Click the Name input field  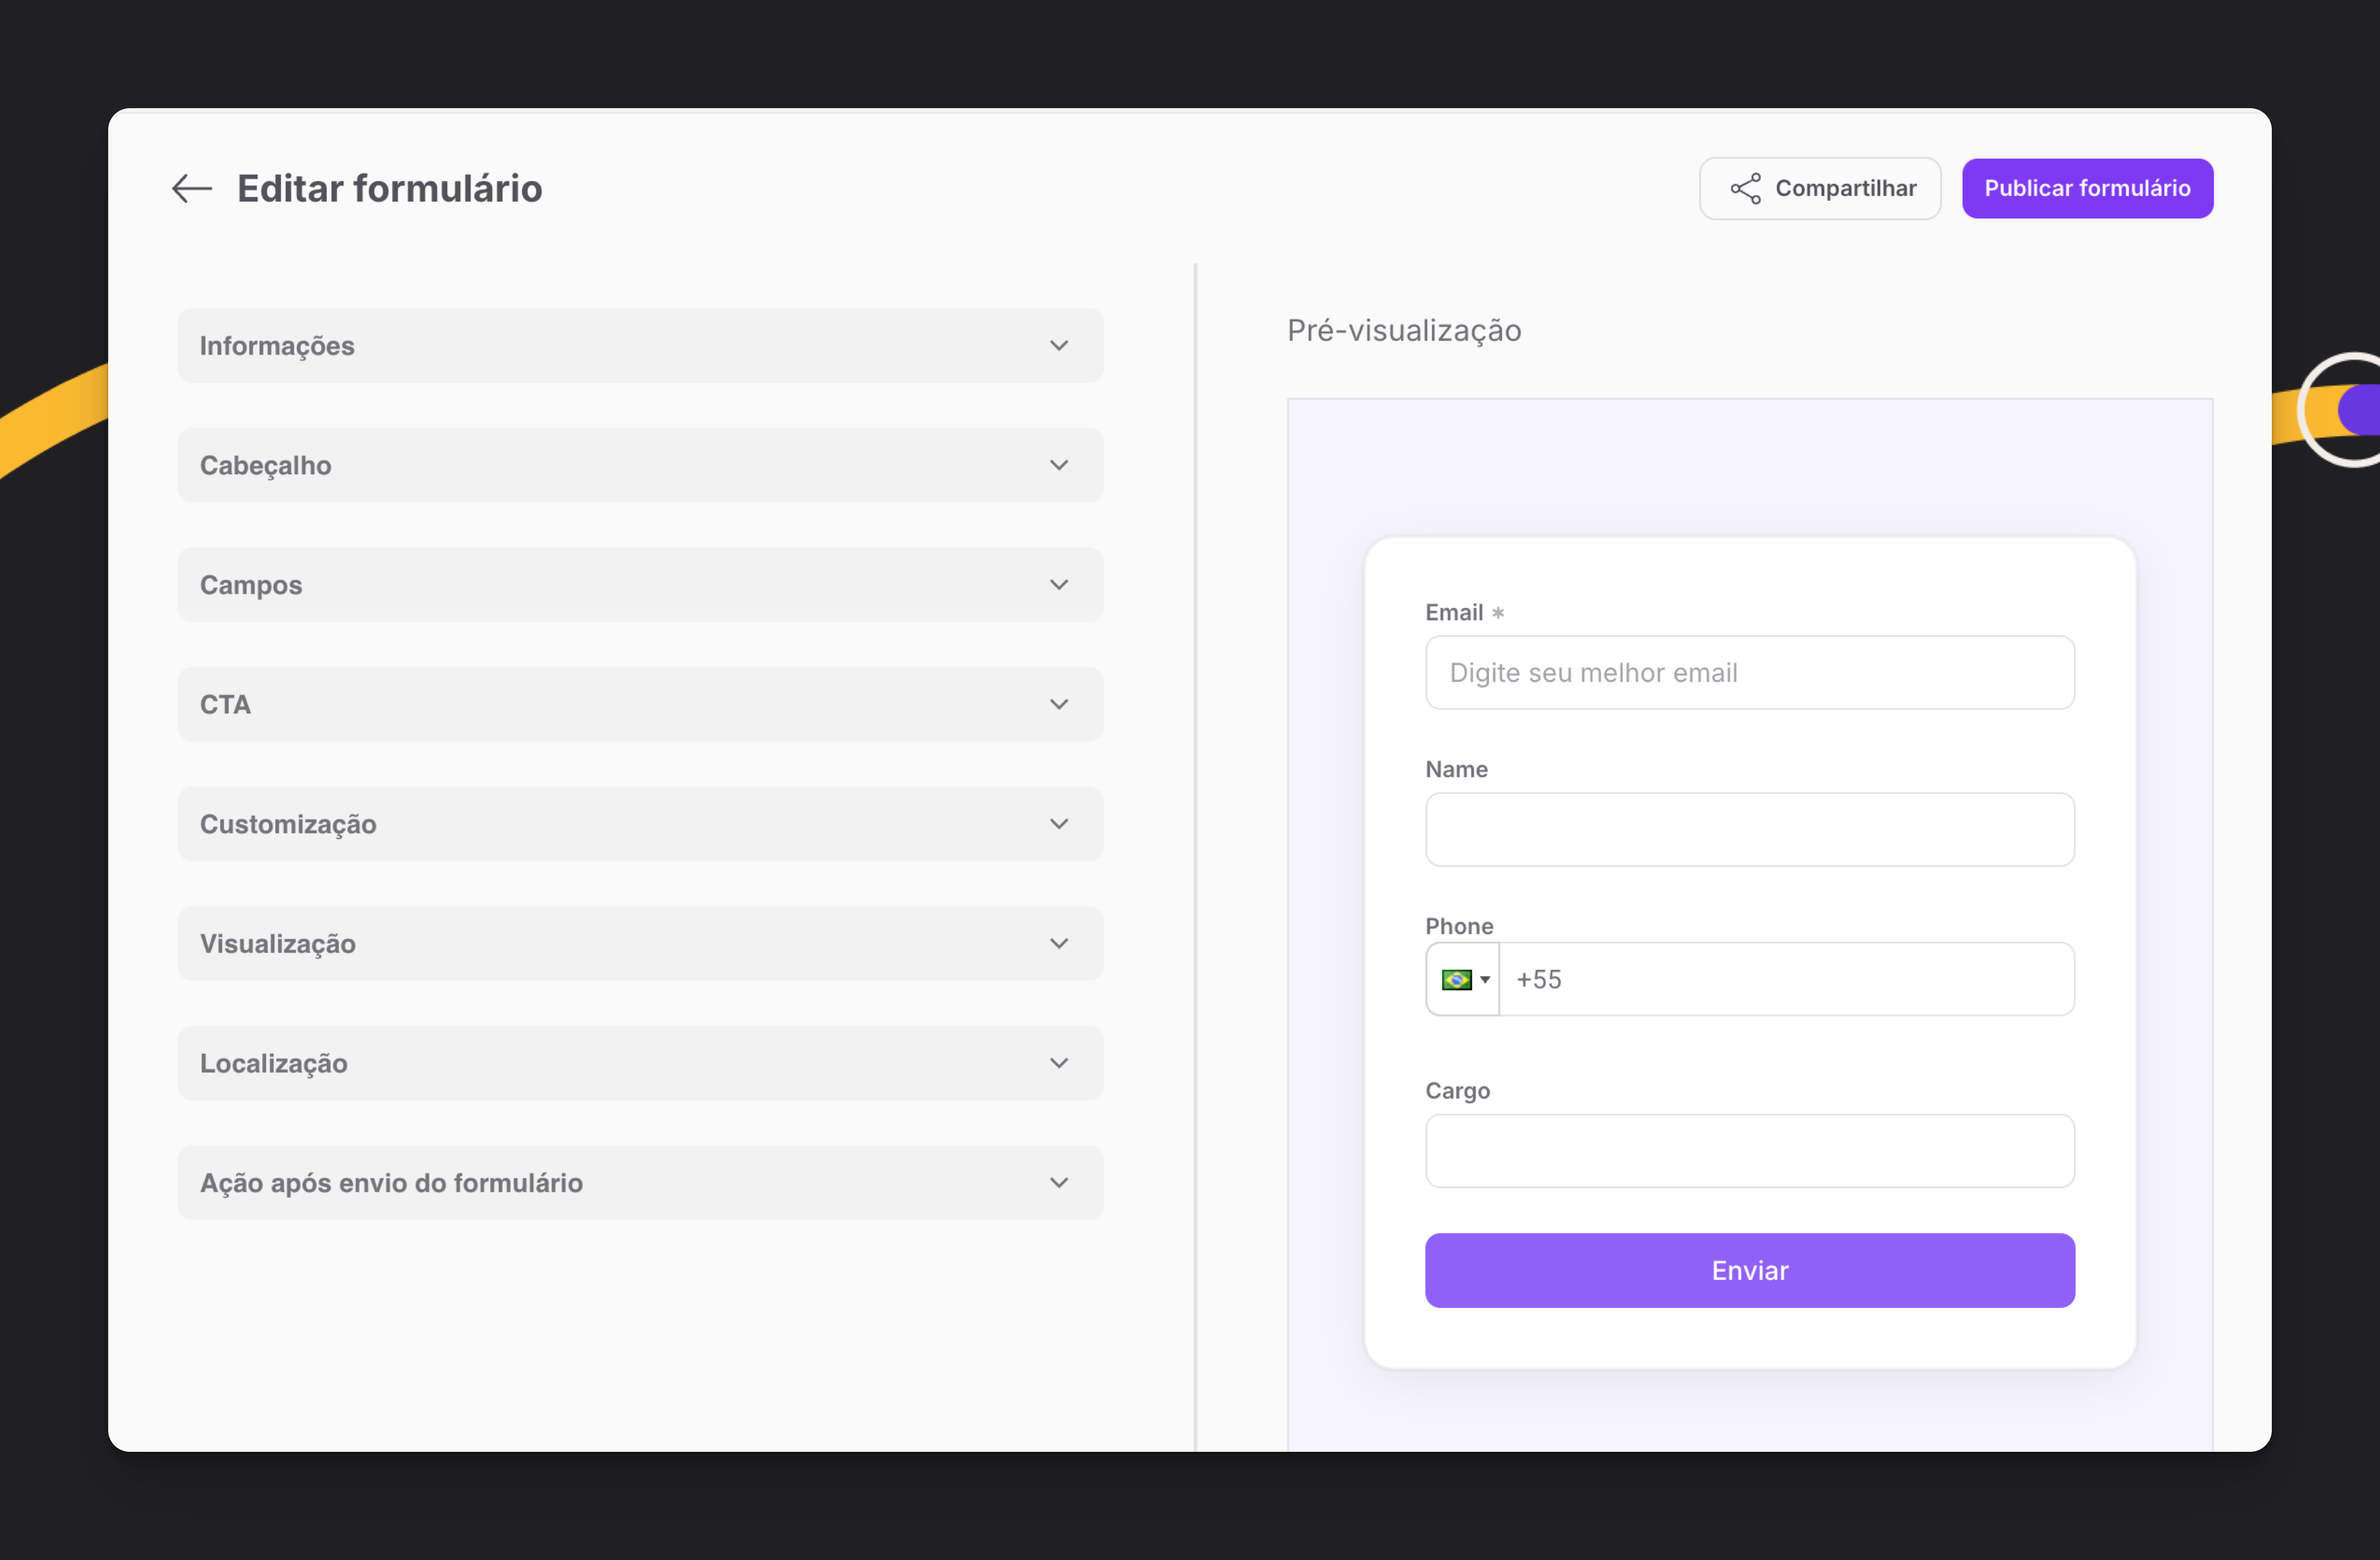coord(1749,829)
